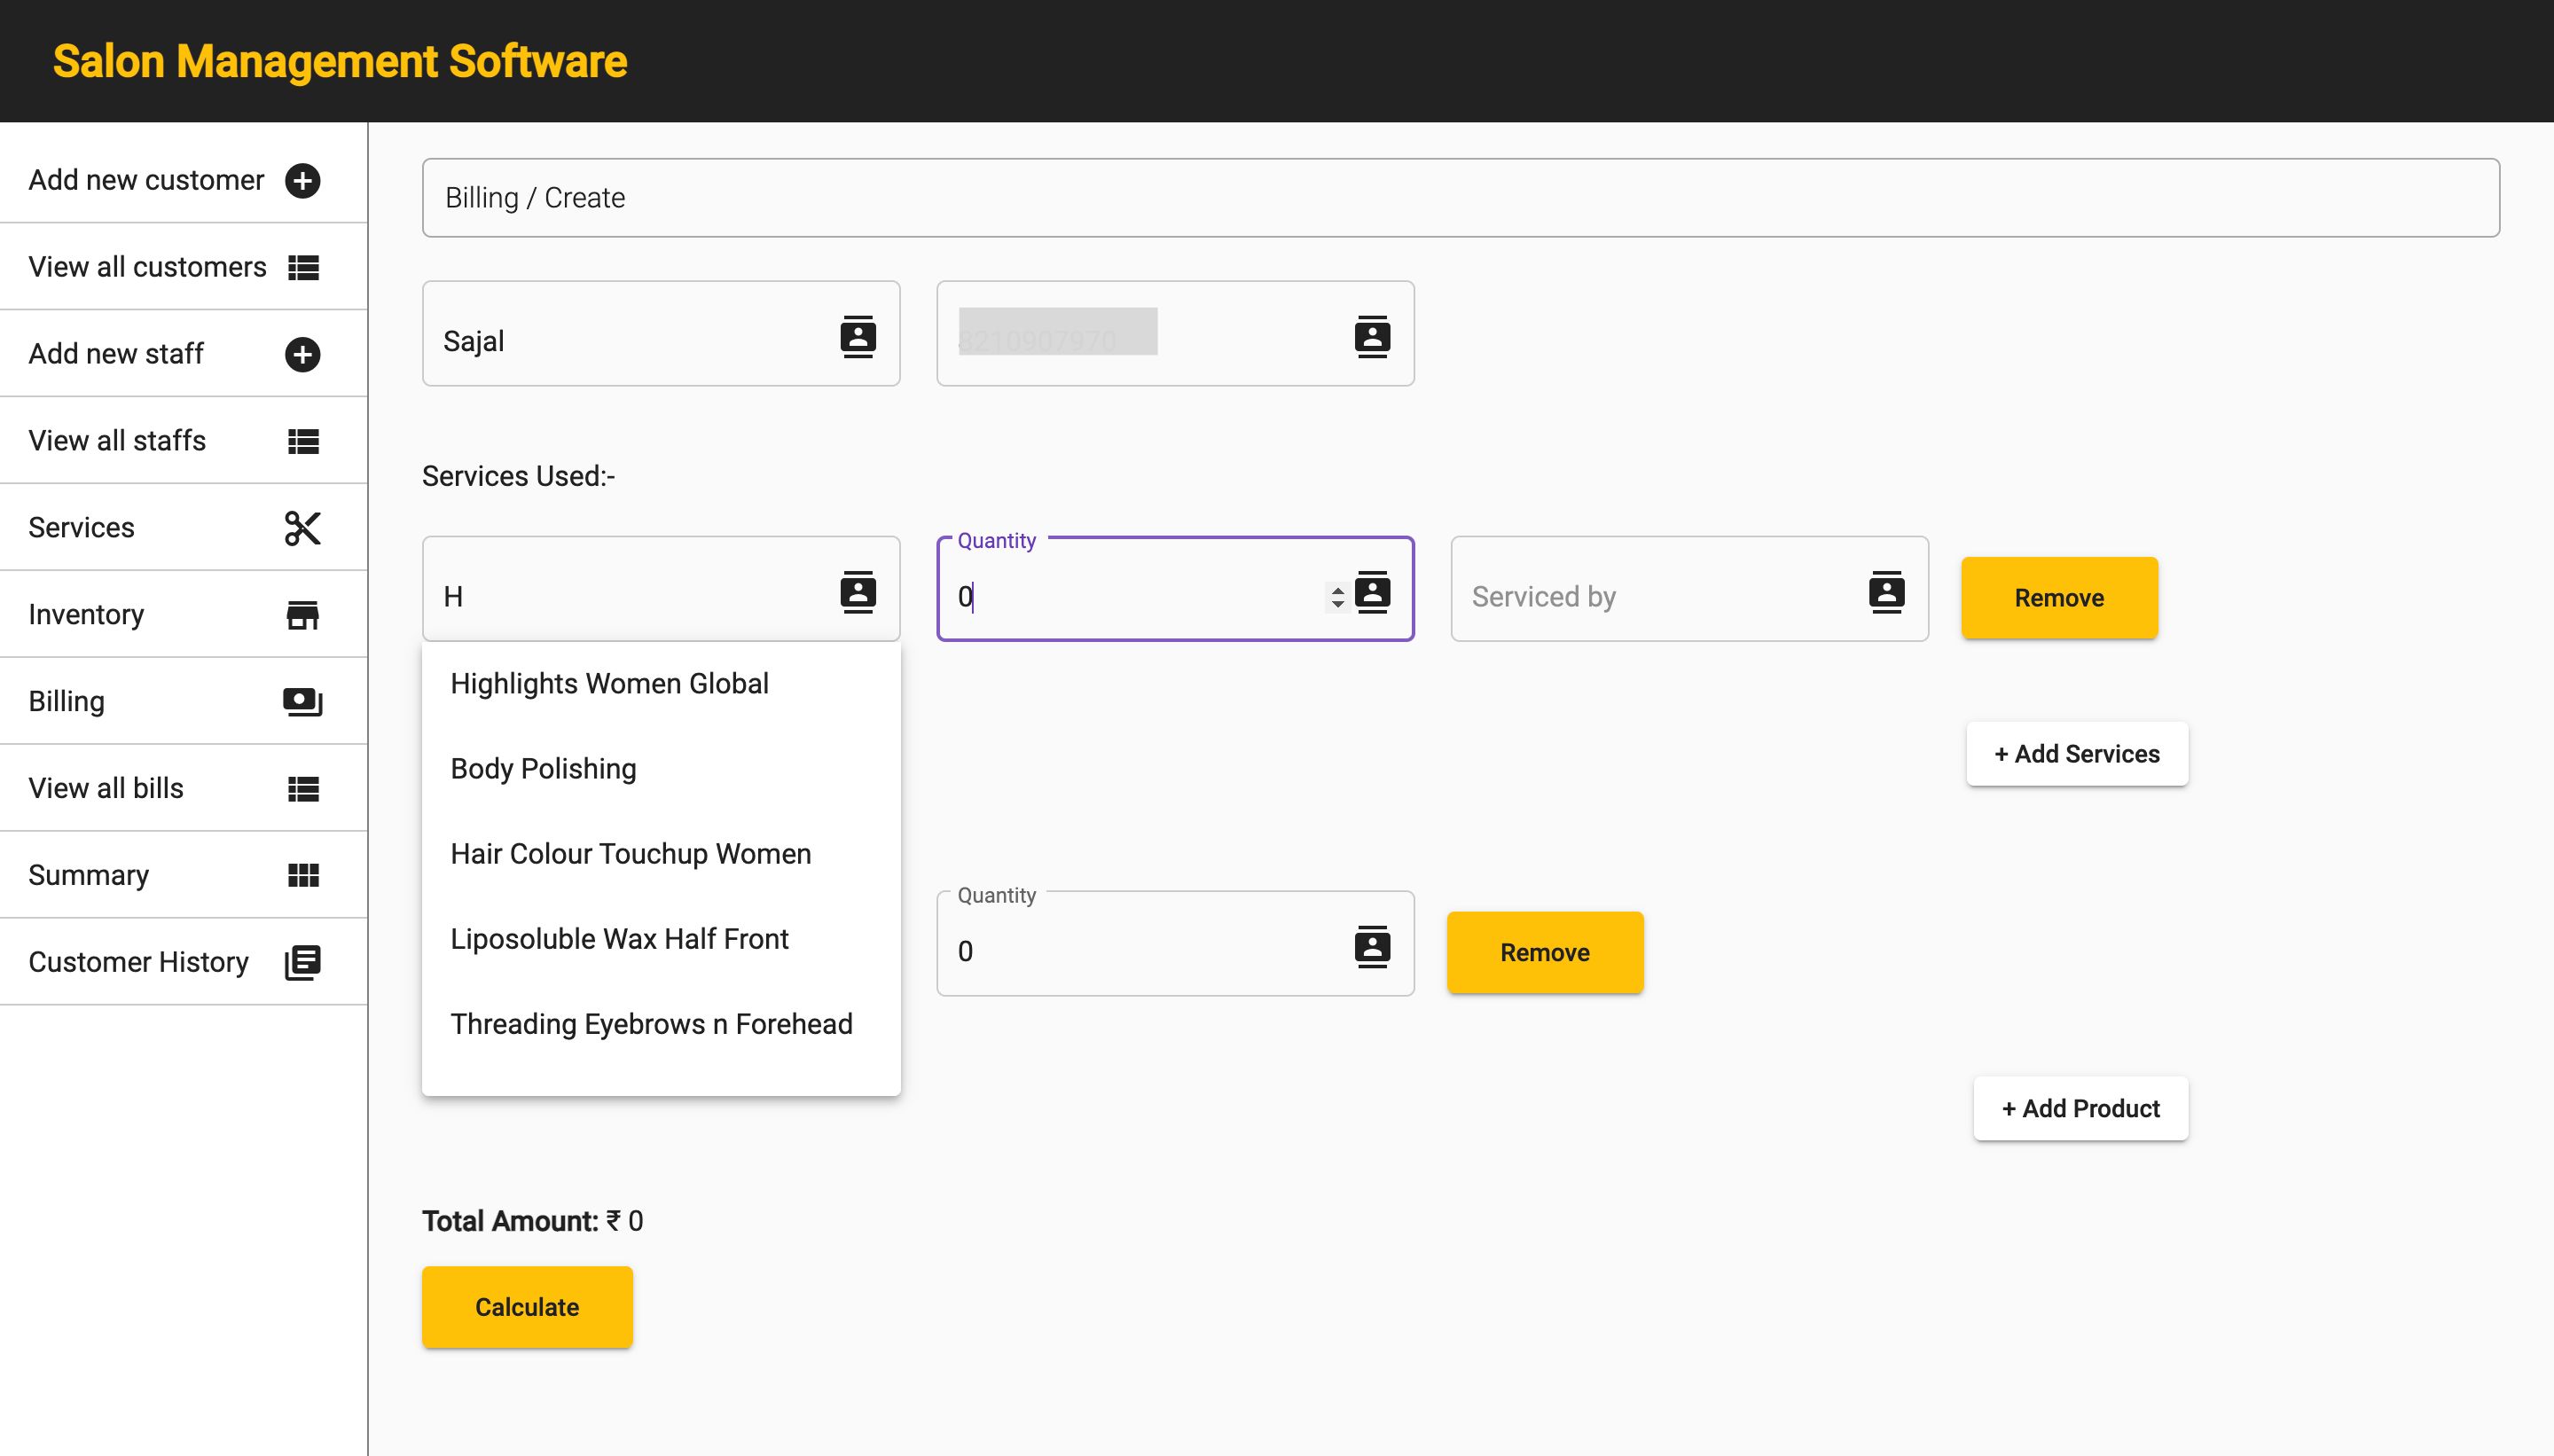Click the store icon beside Inventory

tap(302, 615)
